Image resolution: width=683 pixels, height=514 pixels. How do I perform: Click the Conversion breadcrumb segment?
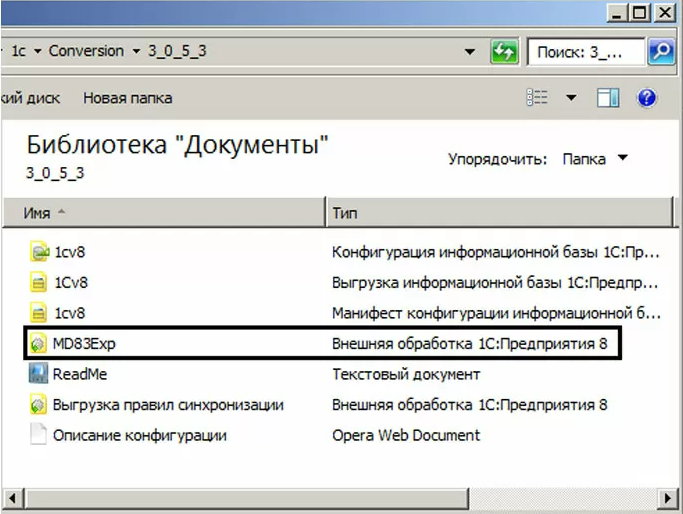point(86,51)
